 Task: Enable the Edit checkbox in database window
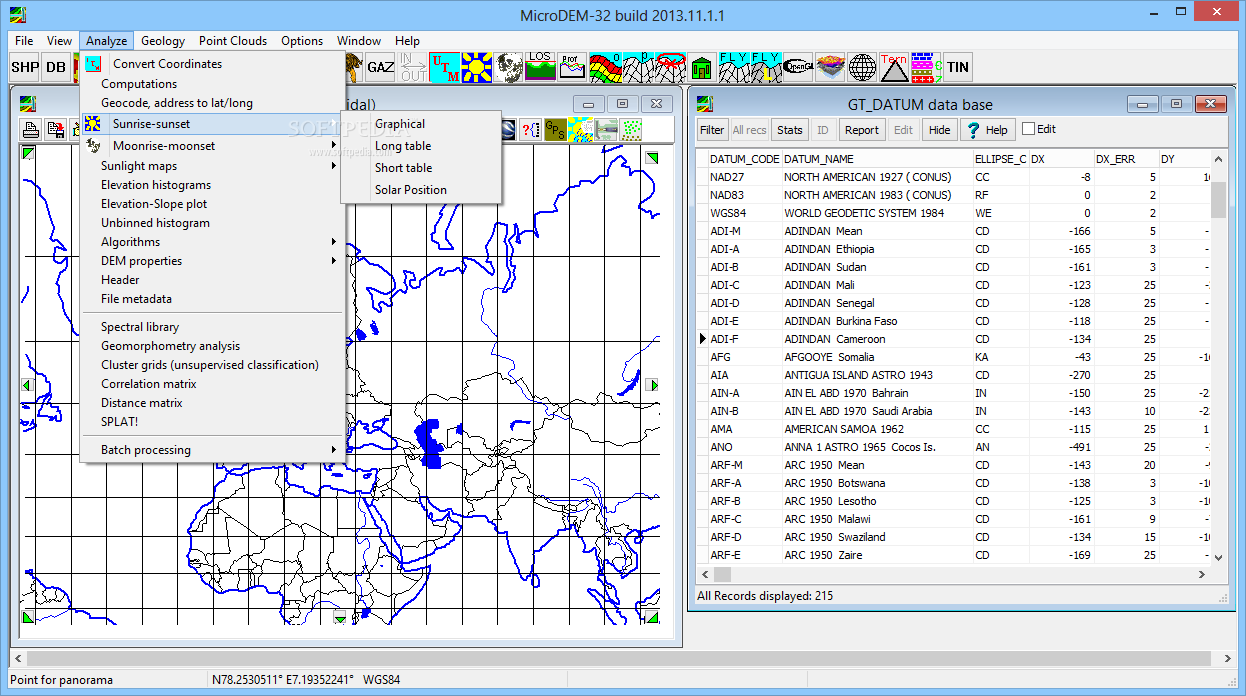[1029, 129]
